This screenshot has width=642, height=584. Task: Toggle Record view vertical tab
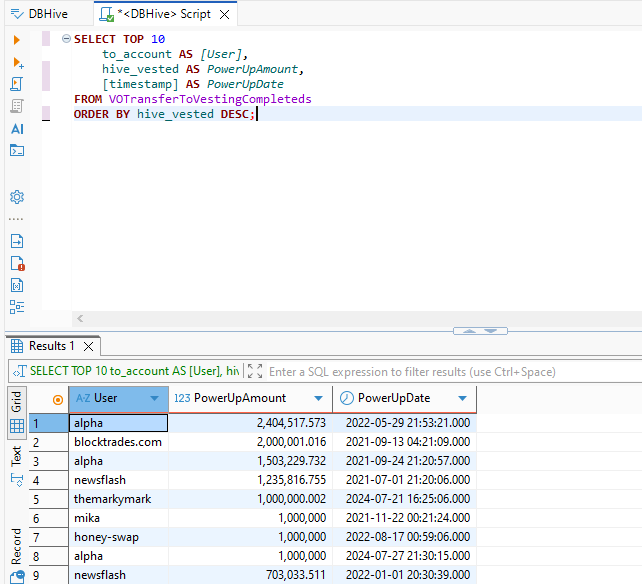(16, 546)
